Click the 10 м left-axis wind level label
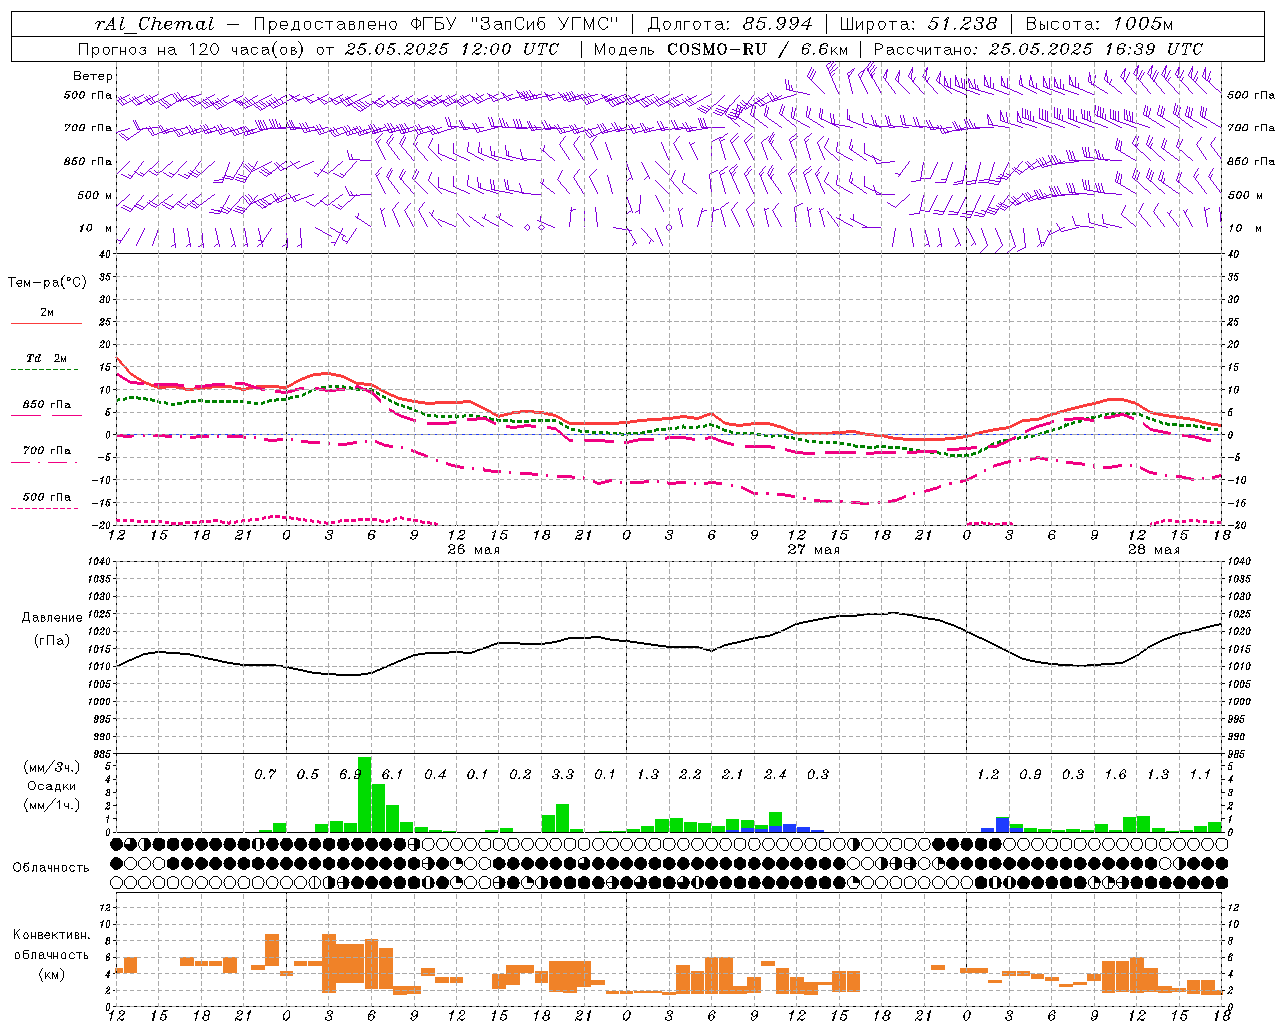Viewport: 1280px width, 1024px height. (95, 229)
